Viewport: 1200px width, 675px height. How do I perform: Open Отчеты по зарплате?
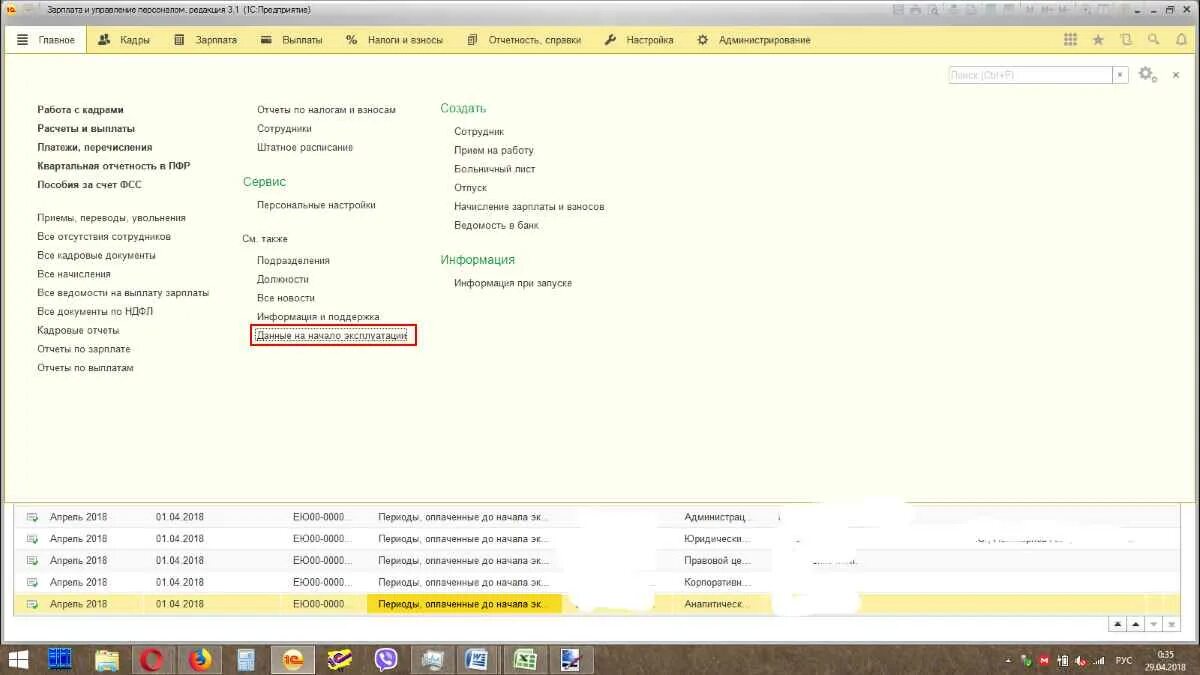[84, 349]
